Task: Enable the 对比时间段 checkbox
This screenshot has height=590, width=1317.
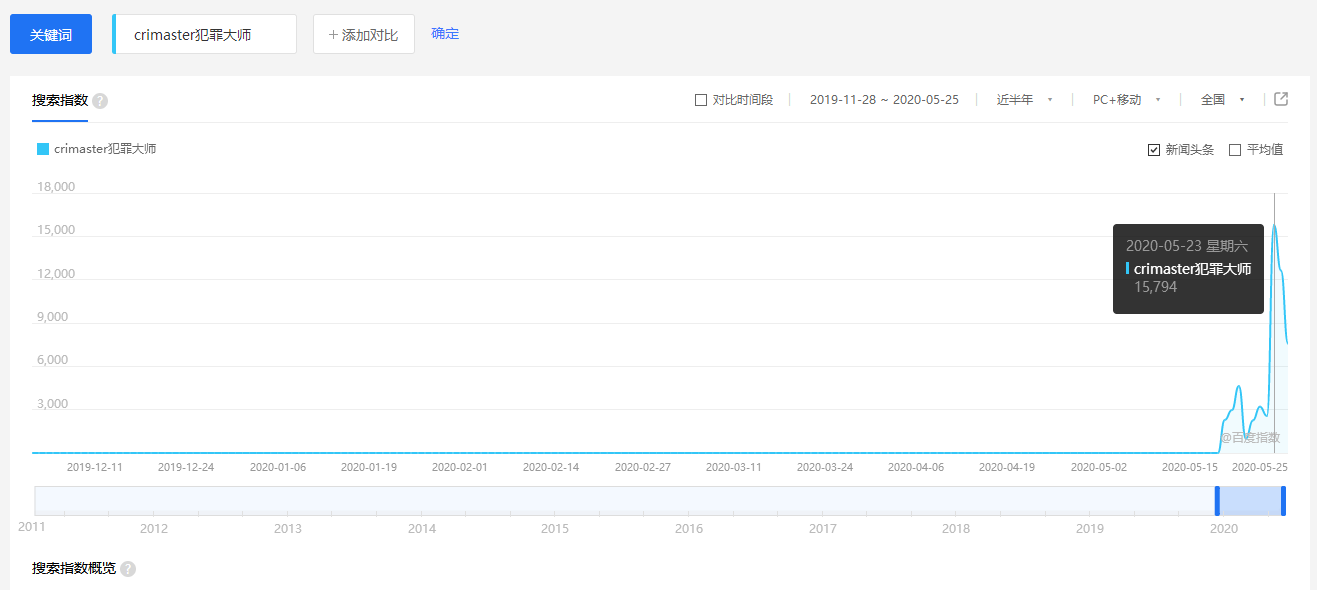Action: [701, 100]
